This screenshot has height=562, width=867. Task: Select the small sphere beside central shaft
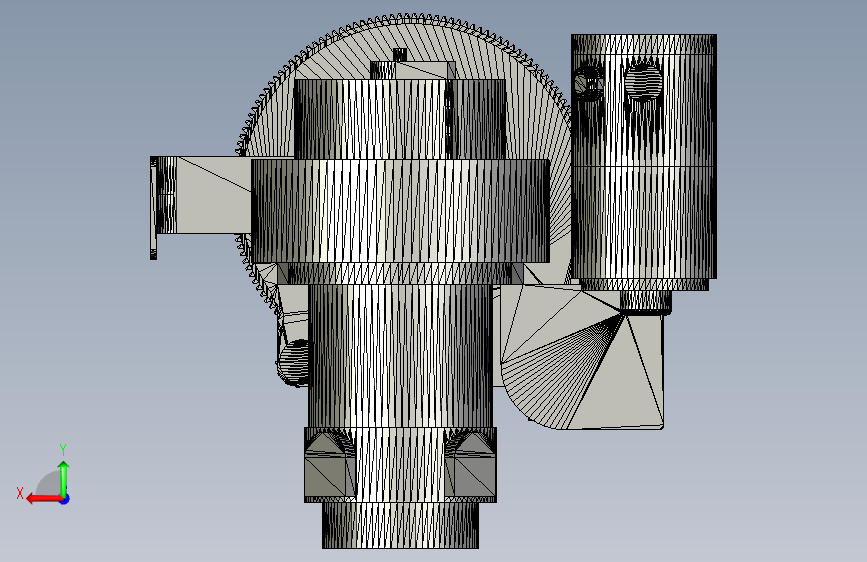point(293,362)
